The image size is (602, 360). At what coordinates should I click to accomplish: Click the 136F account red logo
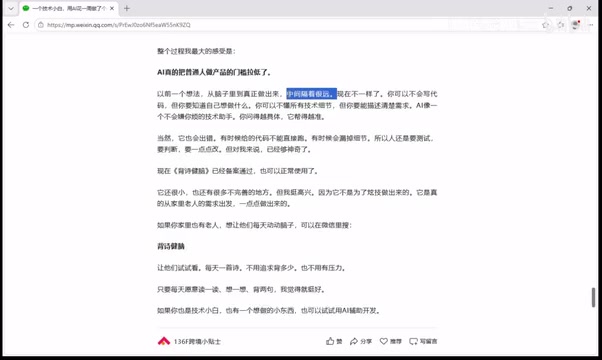(x=164, y=341)
